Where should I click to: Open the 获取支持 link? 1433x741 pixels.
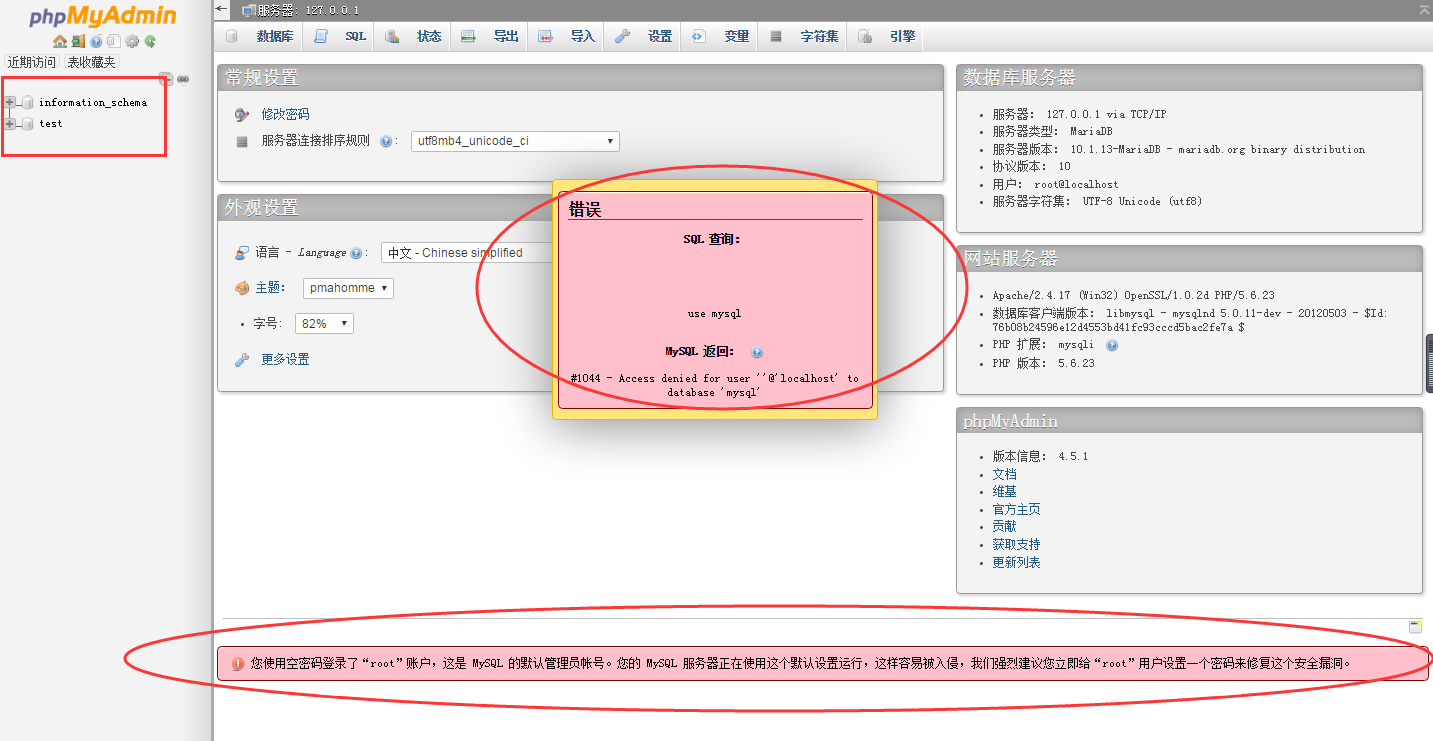pyautogui.click(x=1016, y=545)
